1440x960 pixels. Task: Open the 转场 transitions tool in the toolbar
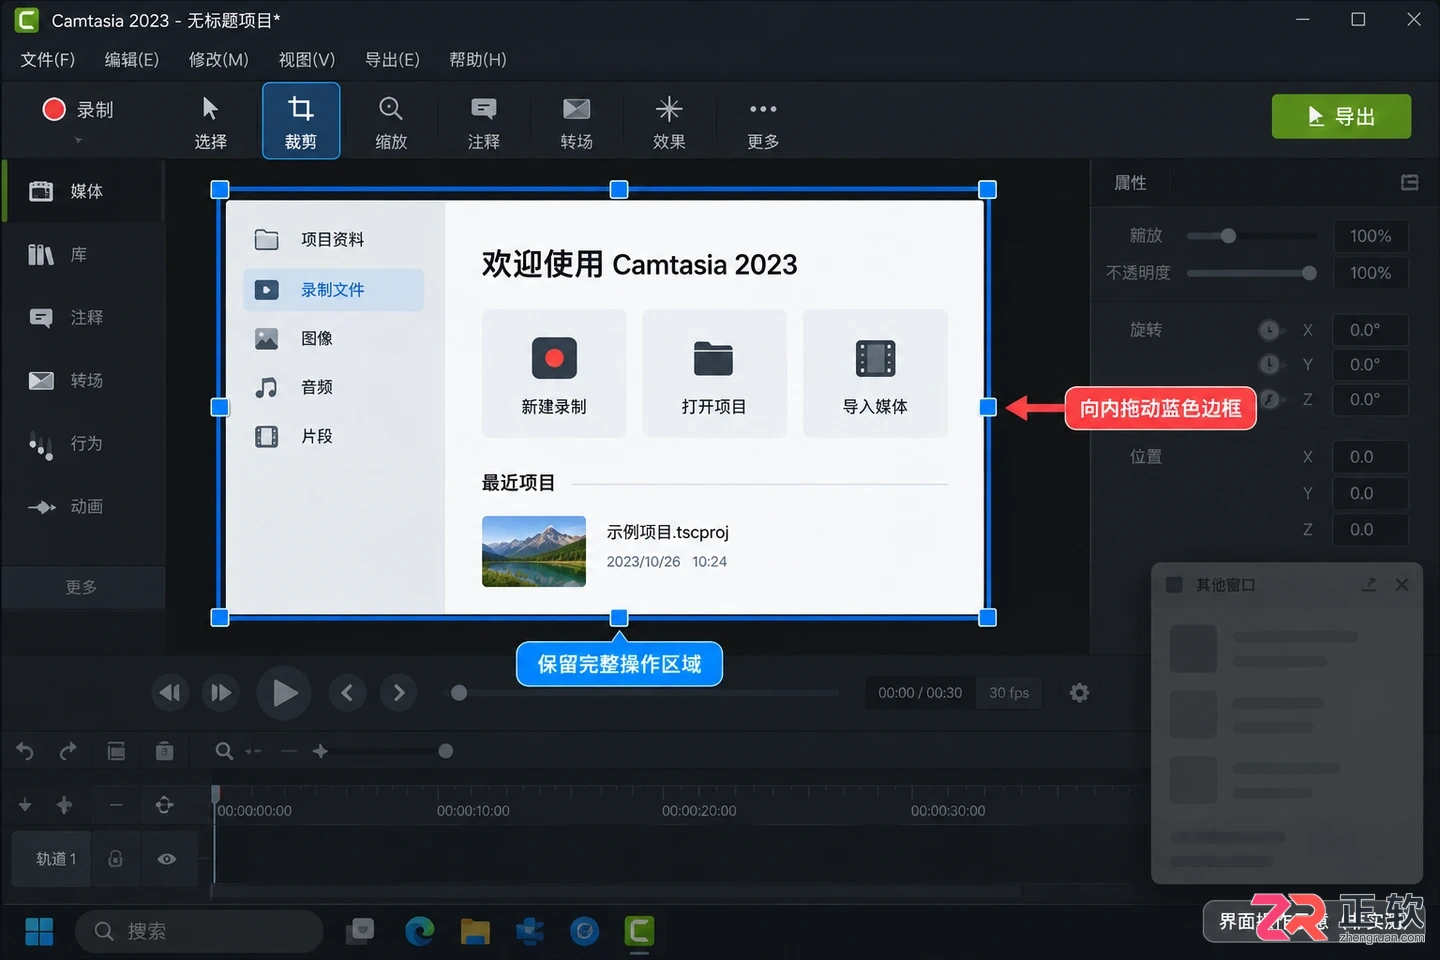tap(577, 122)
